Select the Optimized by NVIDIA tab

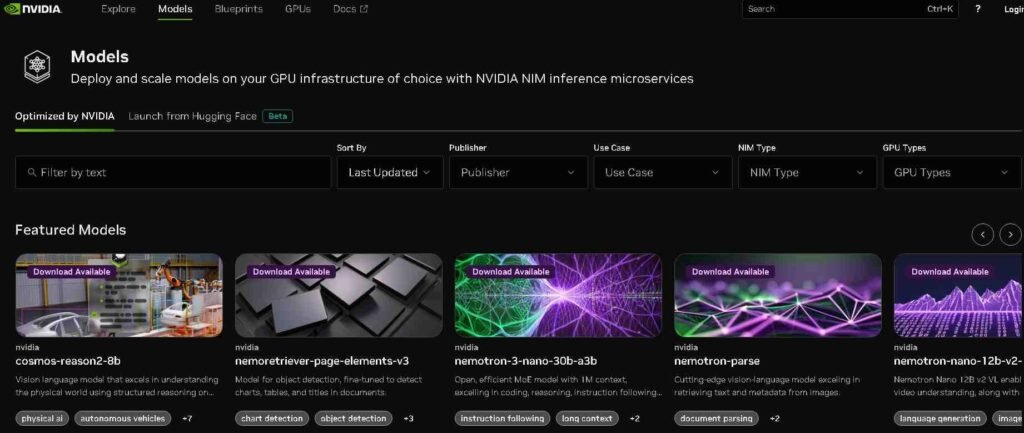tap(64, 116)
